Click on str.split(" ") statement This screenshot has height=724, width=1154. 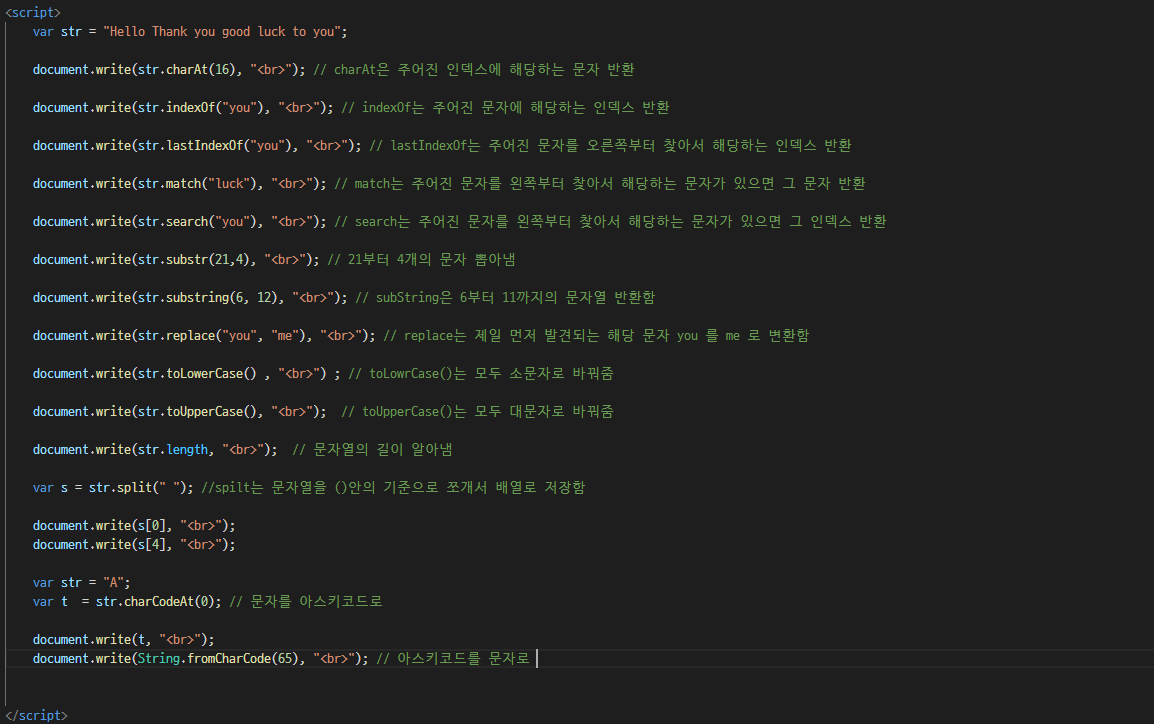click(113, 488)
